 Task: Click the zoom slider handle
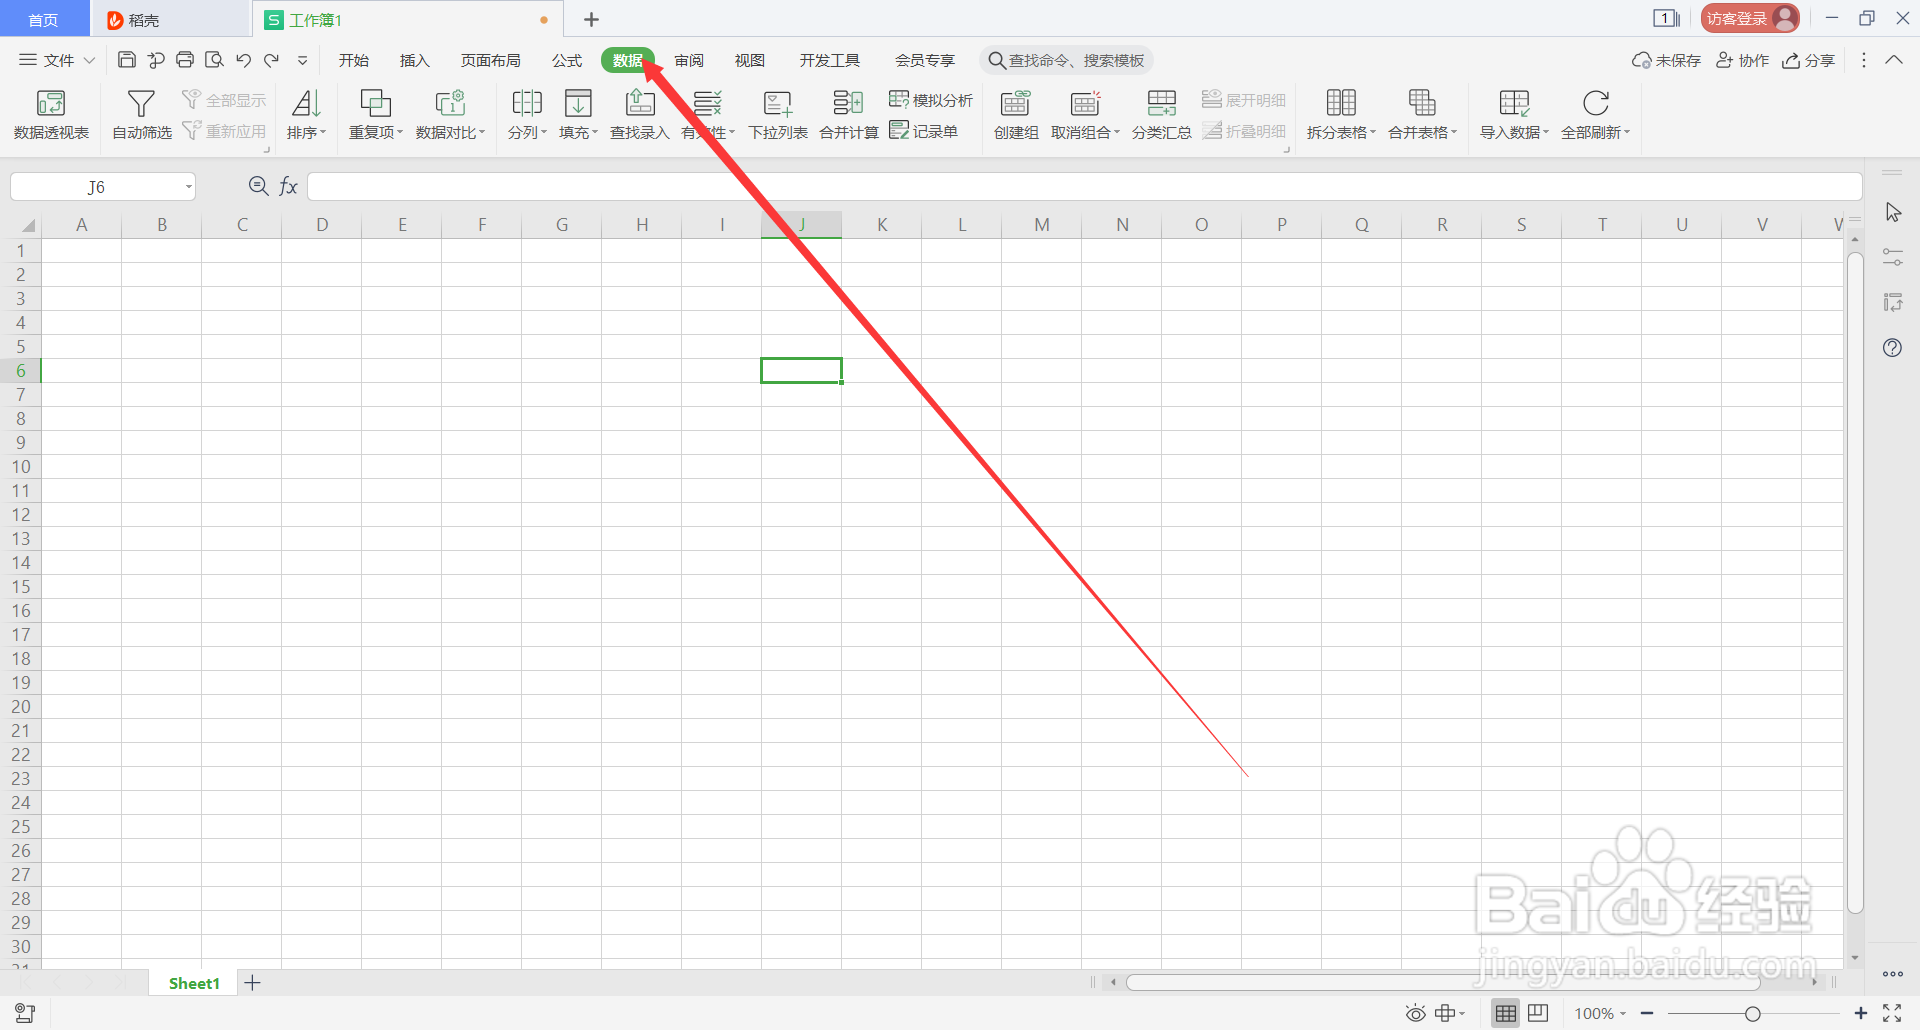(1752, 1014)
